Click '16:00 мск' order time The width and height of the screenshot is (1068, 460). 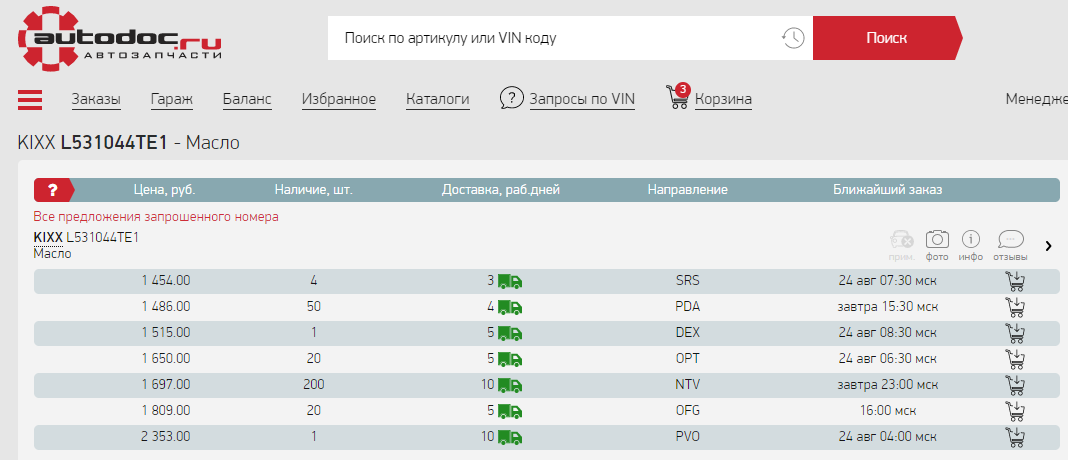[x=888, y=410]
